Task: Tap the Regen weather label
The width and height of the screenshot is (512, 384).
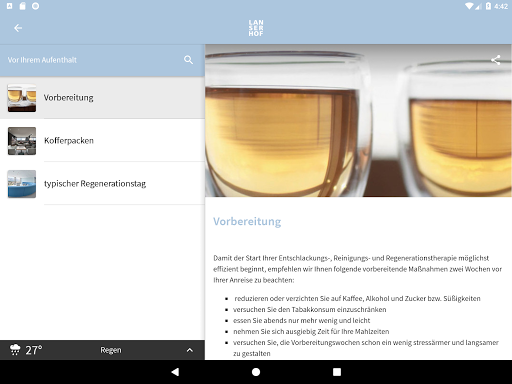Action: 111,350
